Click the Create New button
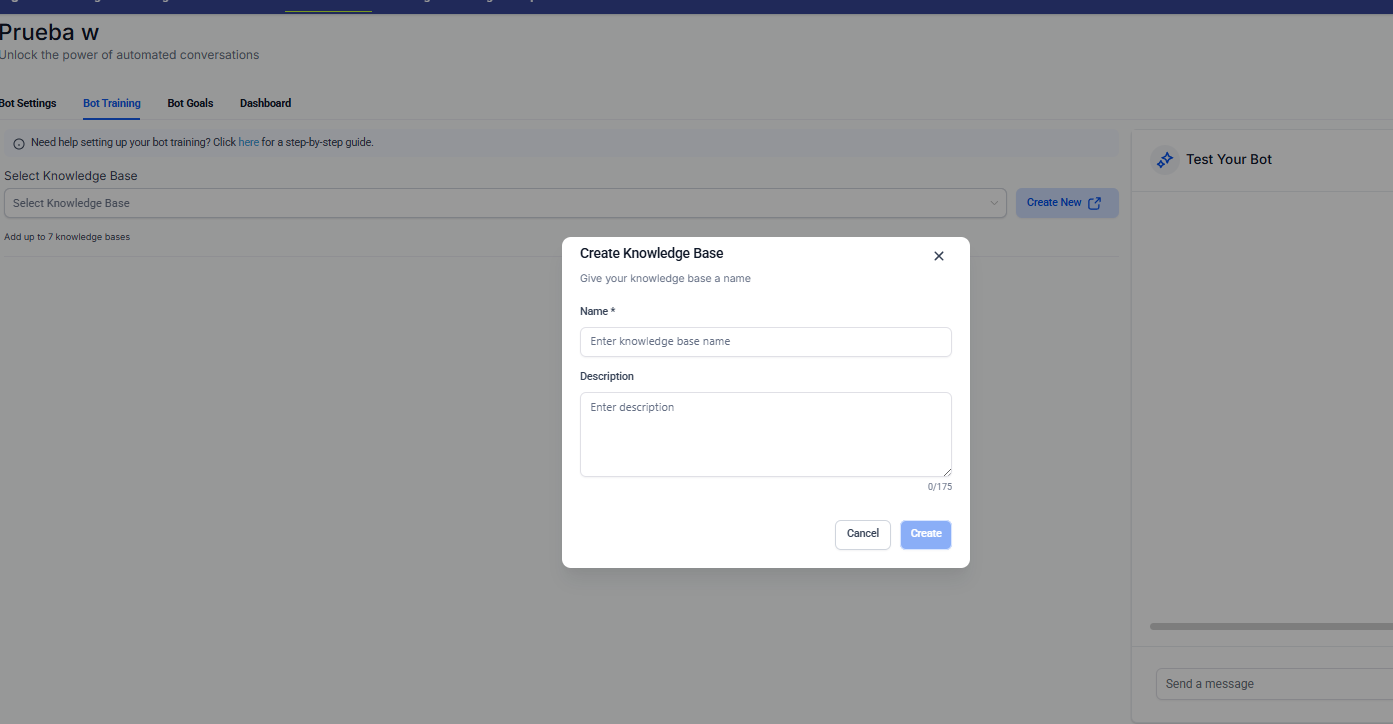The width and height of the screenshot is (1393, 724). pos(1066,203)
